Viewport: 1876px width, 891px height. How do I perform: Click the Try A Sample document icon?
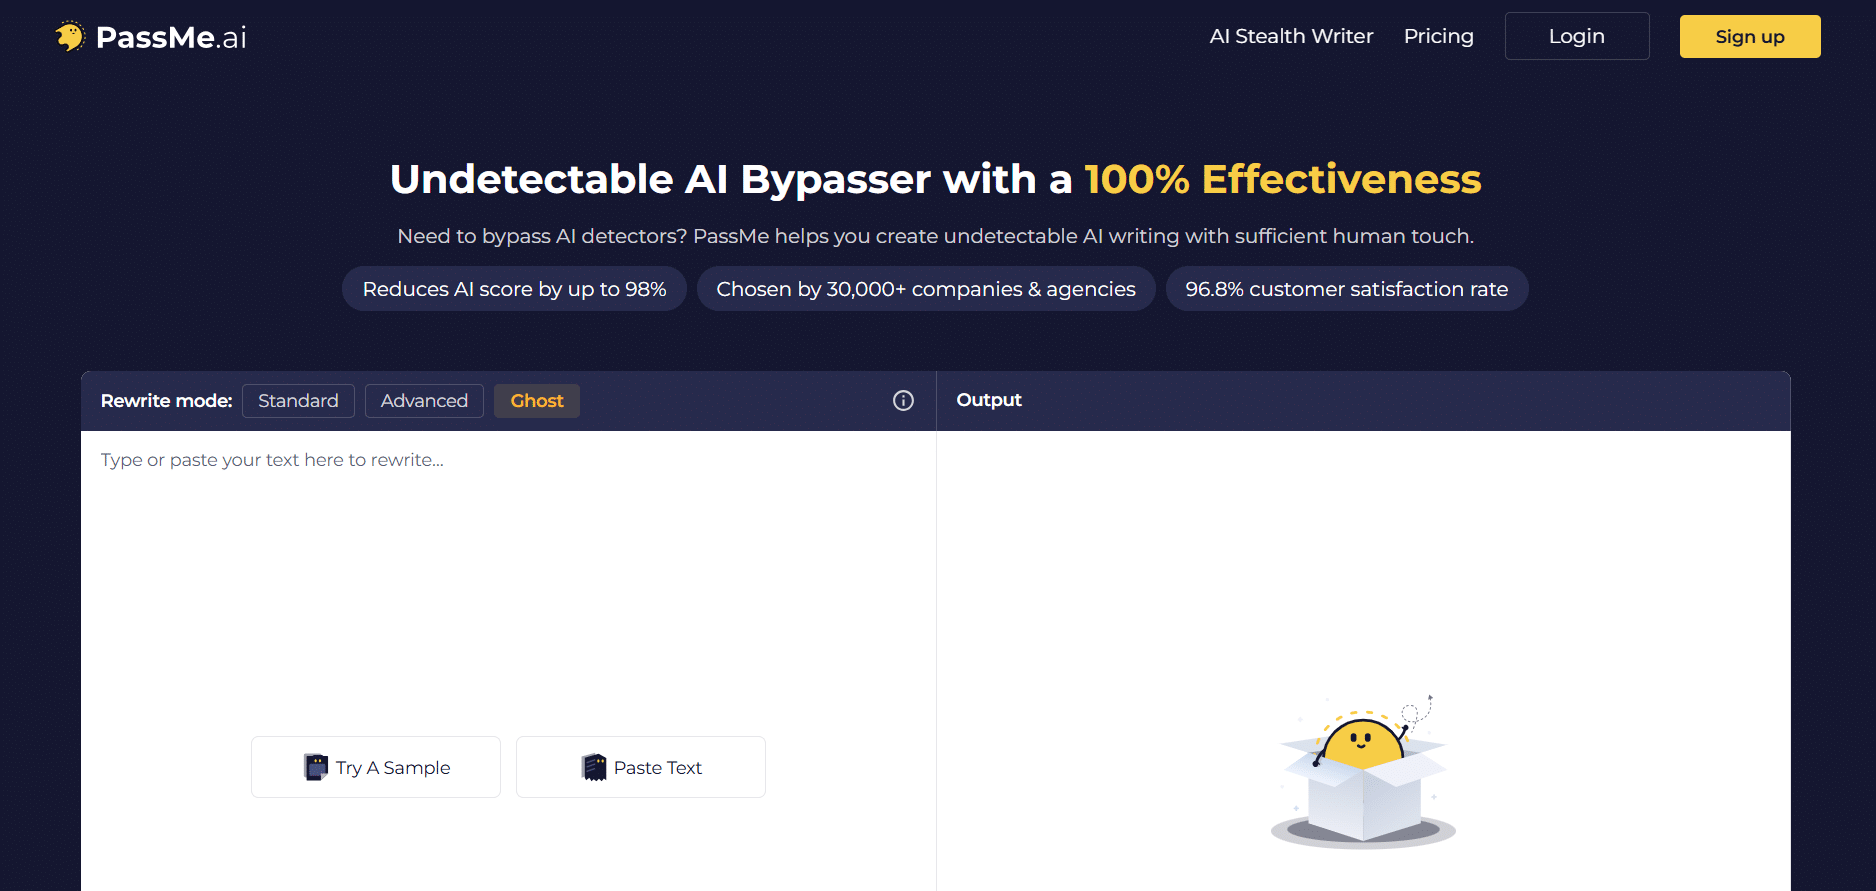click(316, 767)
